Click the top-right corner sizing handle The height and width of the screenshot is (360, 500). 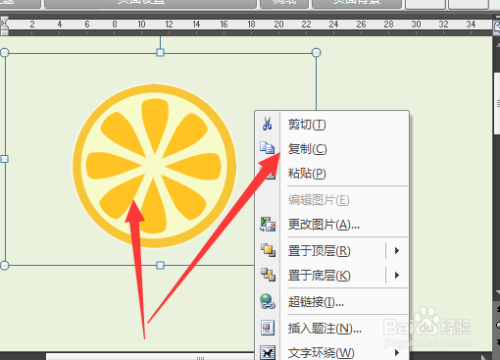[316, 52]
